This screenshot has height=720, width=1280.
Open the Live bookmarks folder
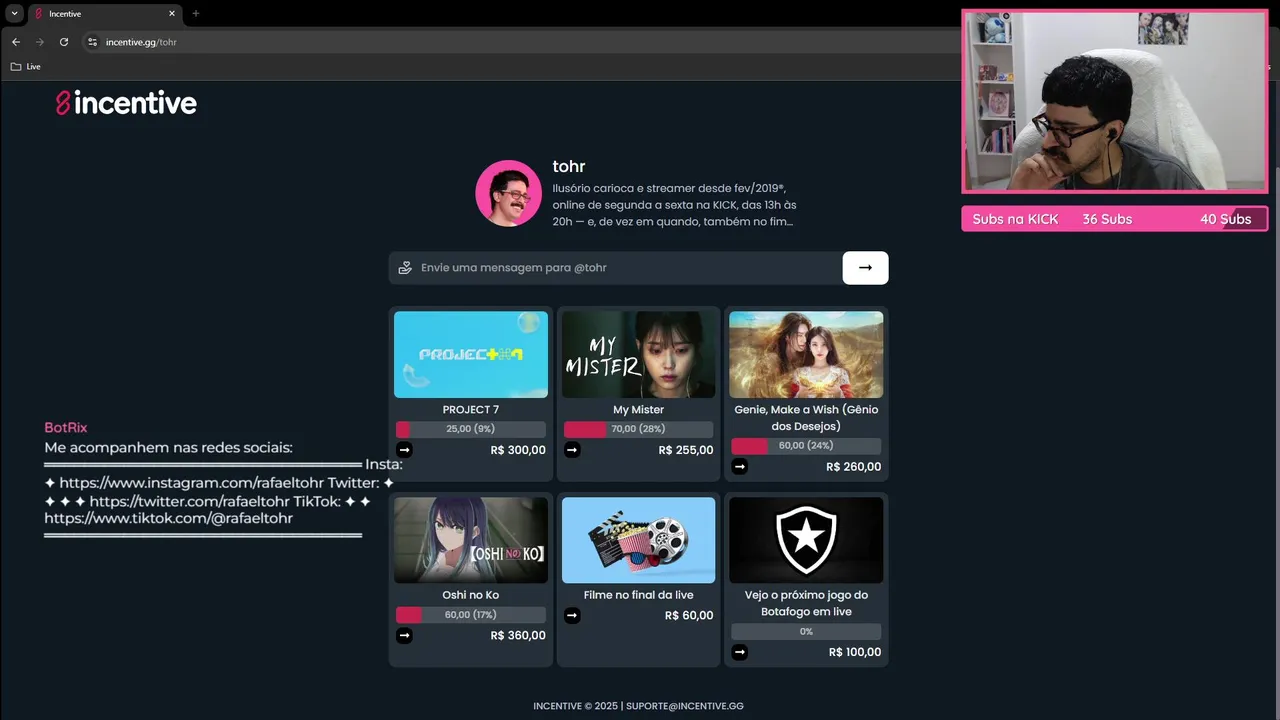(26, 67)
